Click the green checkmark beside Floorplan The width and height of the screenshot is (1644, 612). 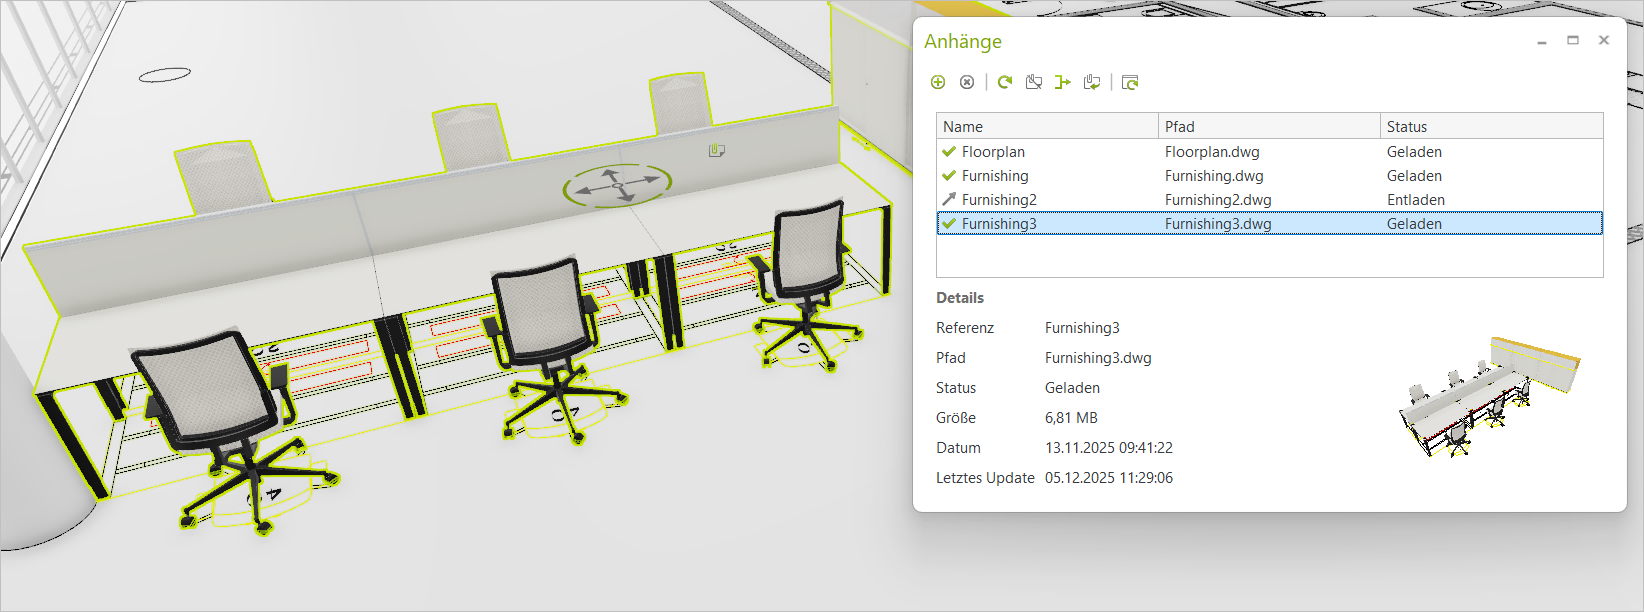tap(949, 152)
